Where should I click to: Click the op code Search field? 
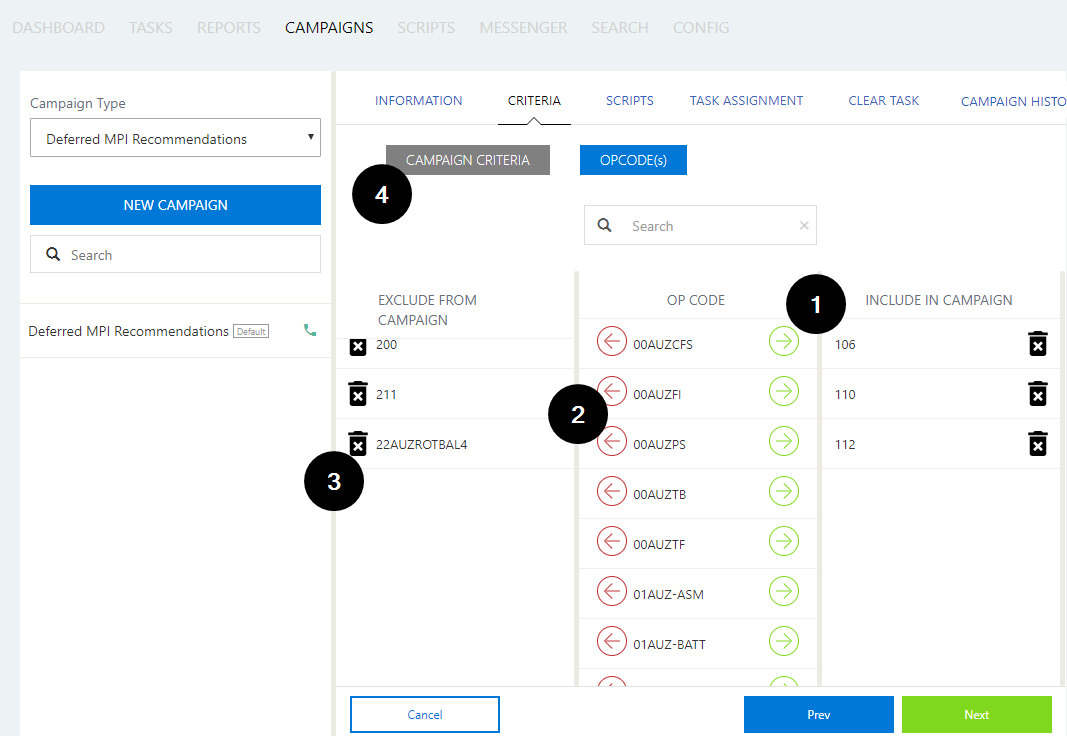[x=710, y=226]
